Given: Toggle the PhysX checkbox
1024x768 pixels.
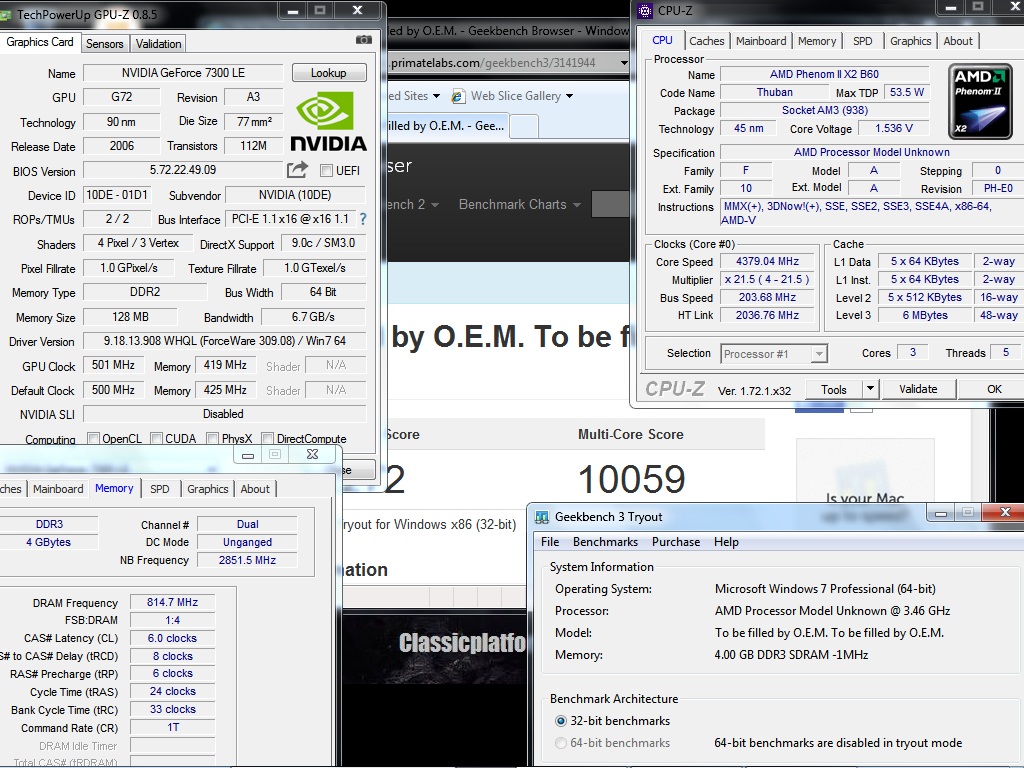Looking at the screenshot, I should [212, 438].
